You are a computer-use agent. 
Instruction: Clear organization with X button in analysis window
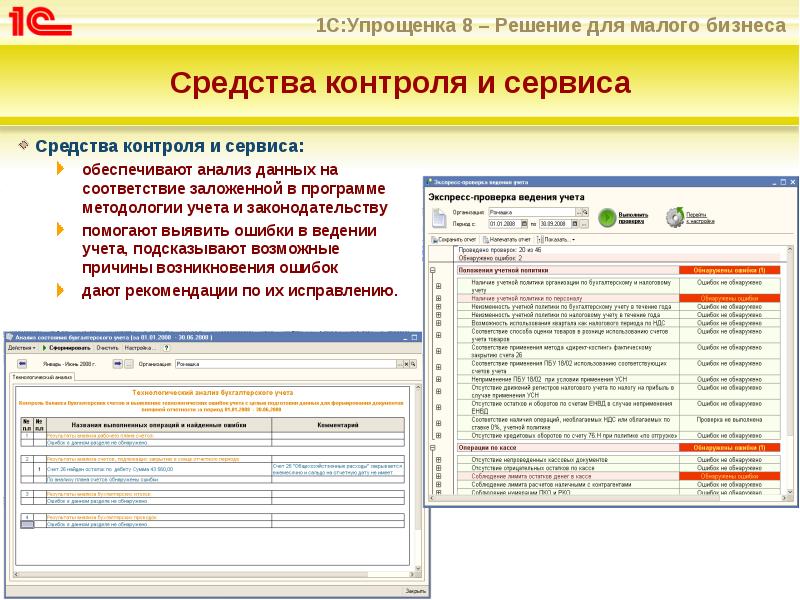[406, 364]
